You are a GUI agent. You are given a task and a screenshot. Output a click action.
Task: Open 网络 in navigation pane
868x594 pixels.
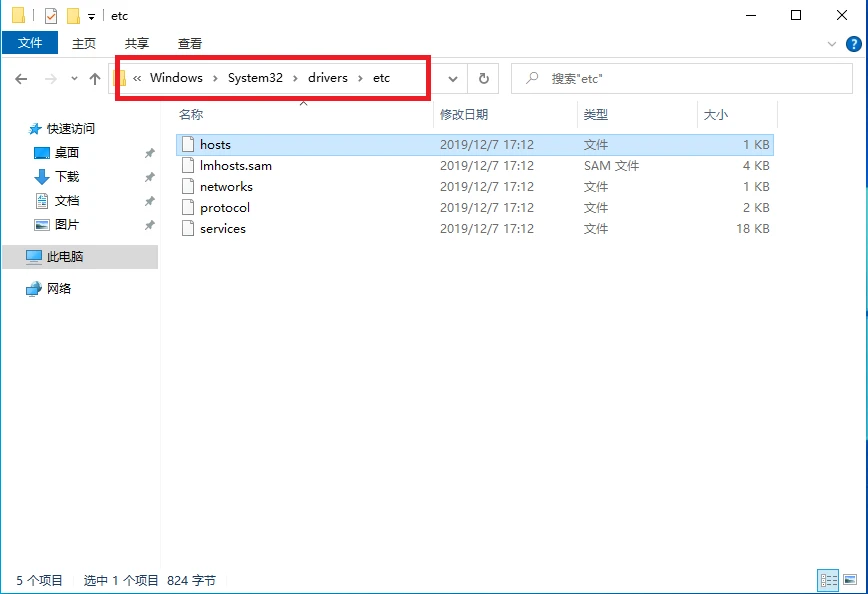pyautogui.click(x=59, y=288)
